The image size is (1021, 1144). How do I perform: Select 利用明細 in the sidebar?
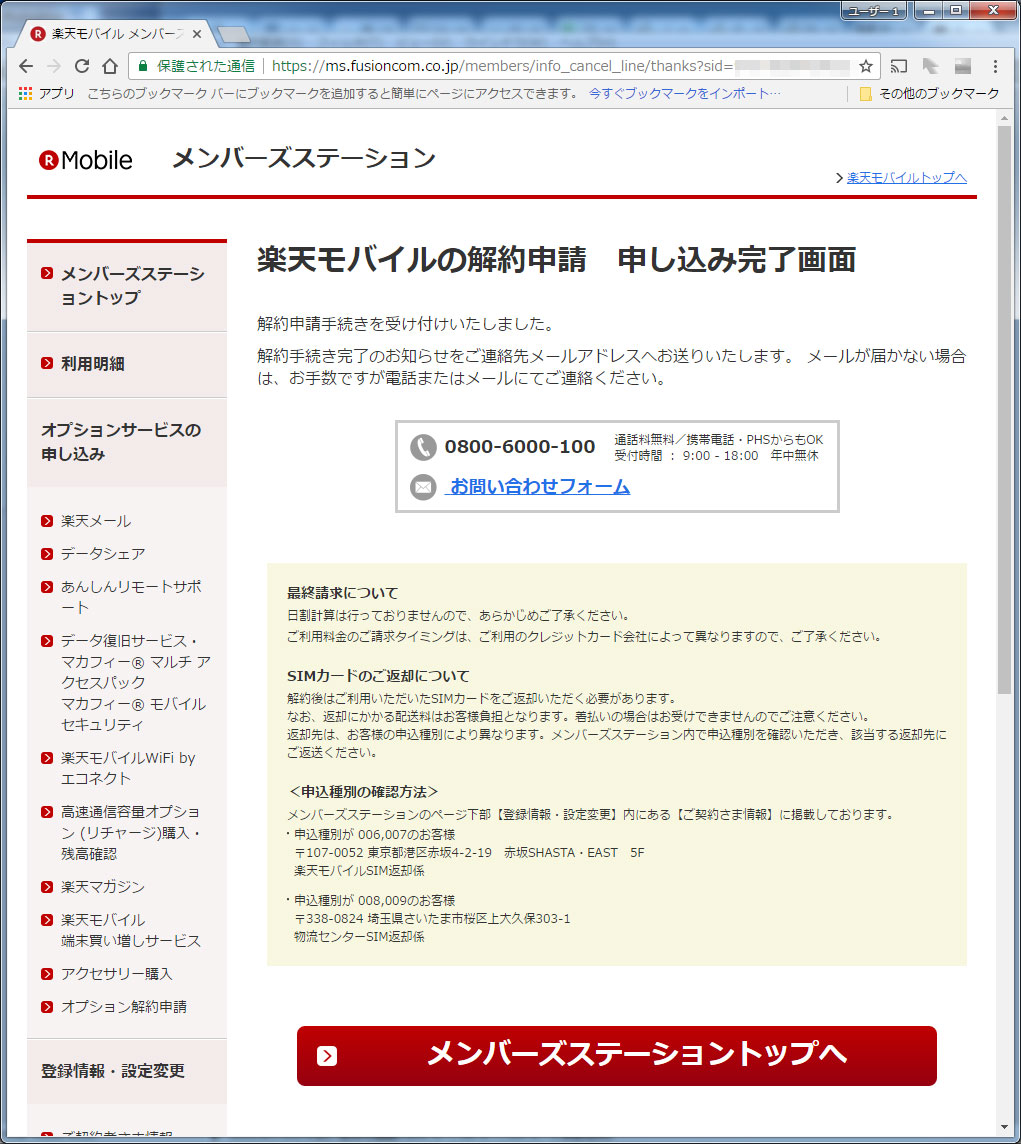point(92,364)
